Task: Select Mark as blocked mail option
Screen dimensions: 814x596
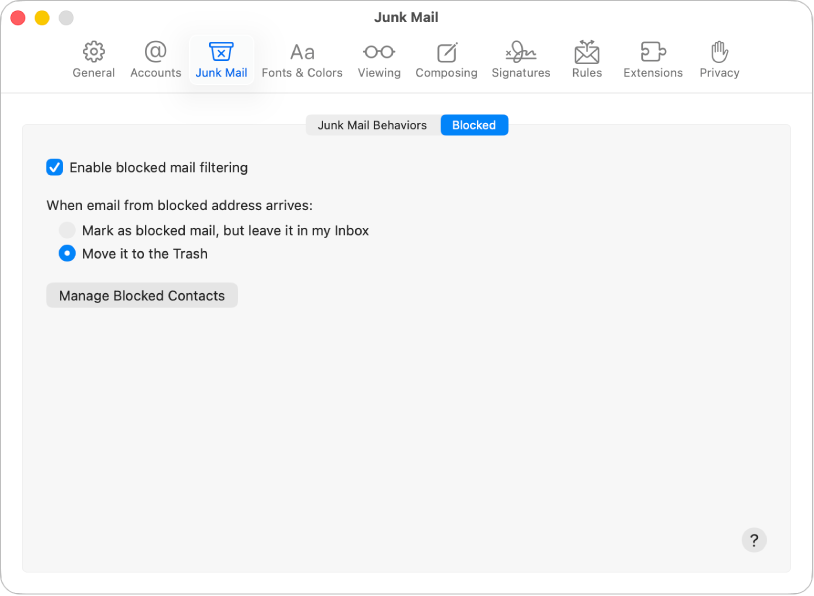Action: 67,230
